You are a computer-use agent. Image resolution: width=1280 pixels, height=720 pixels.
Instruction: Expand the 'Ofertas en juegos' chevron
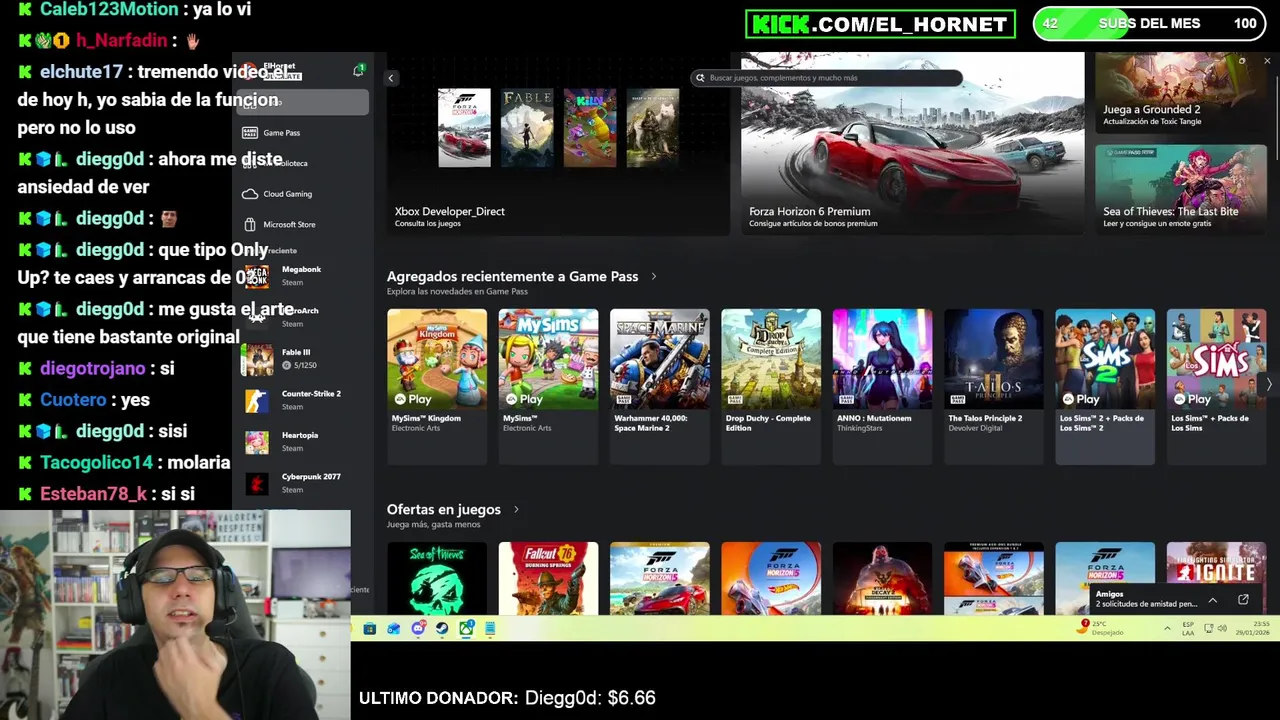click(516, 510)
